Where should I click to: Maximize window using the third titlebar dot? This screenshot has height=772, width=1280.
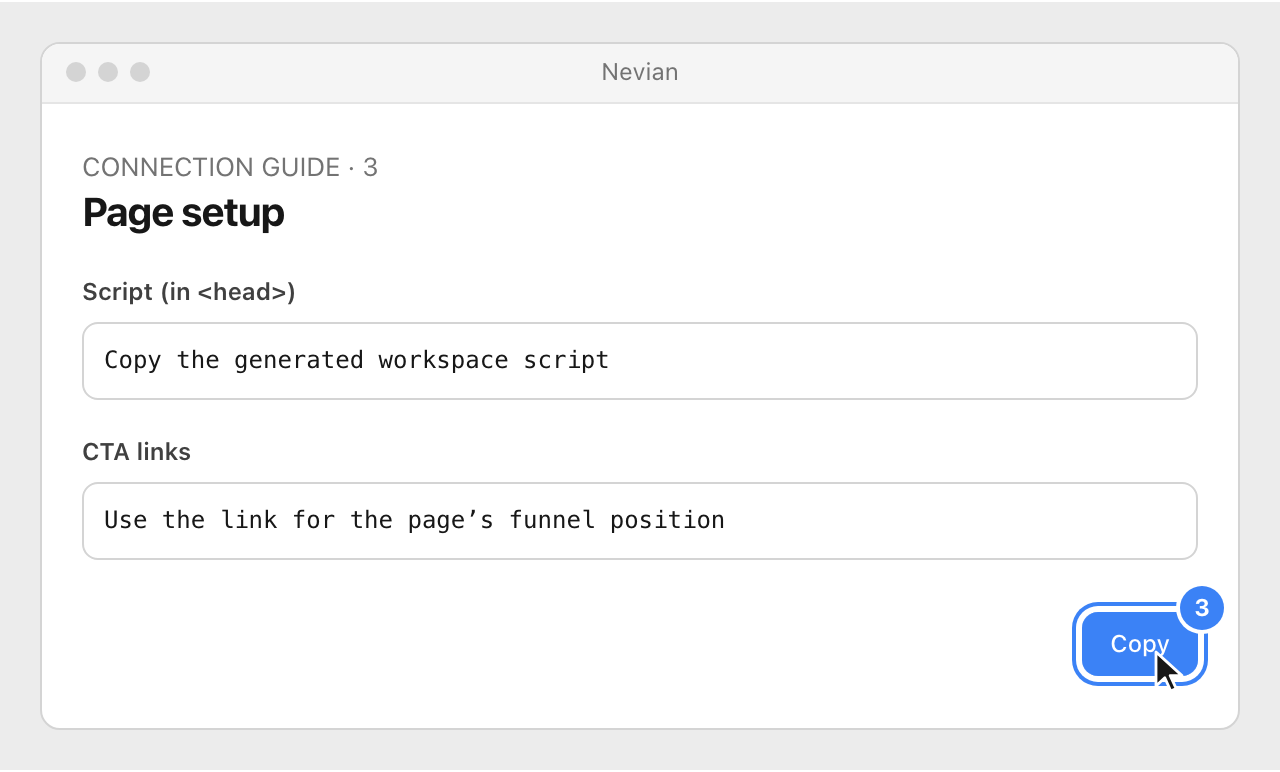pos(140,72)
